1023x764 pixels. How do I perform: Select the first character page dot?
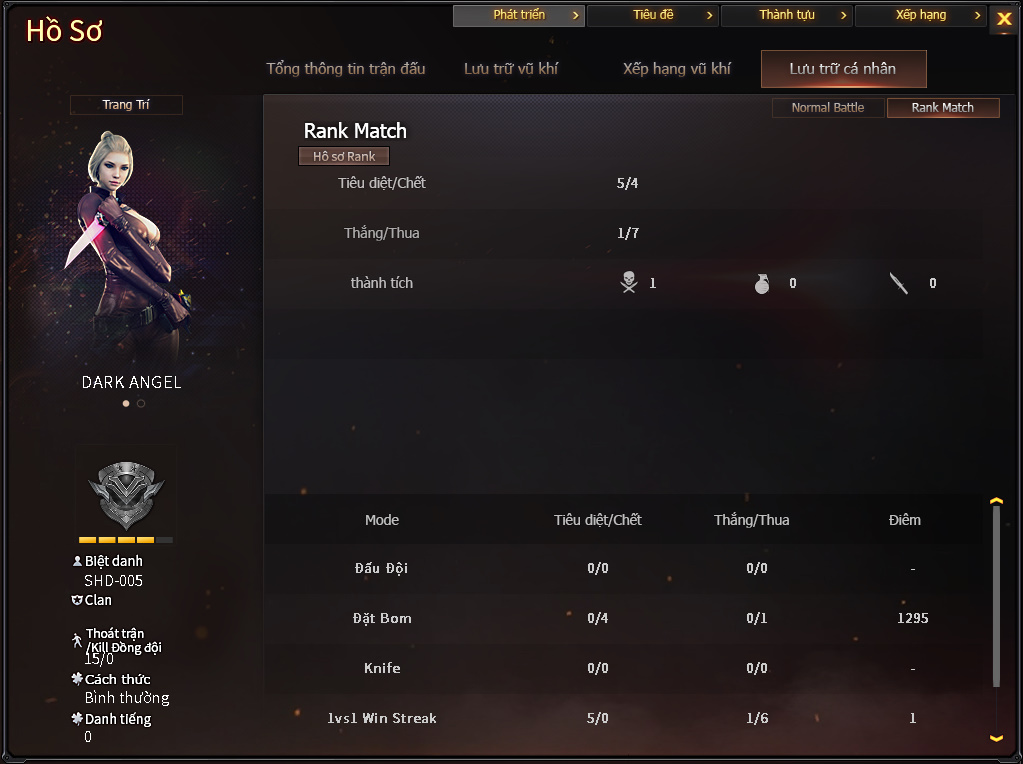click(126, 403)
